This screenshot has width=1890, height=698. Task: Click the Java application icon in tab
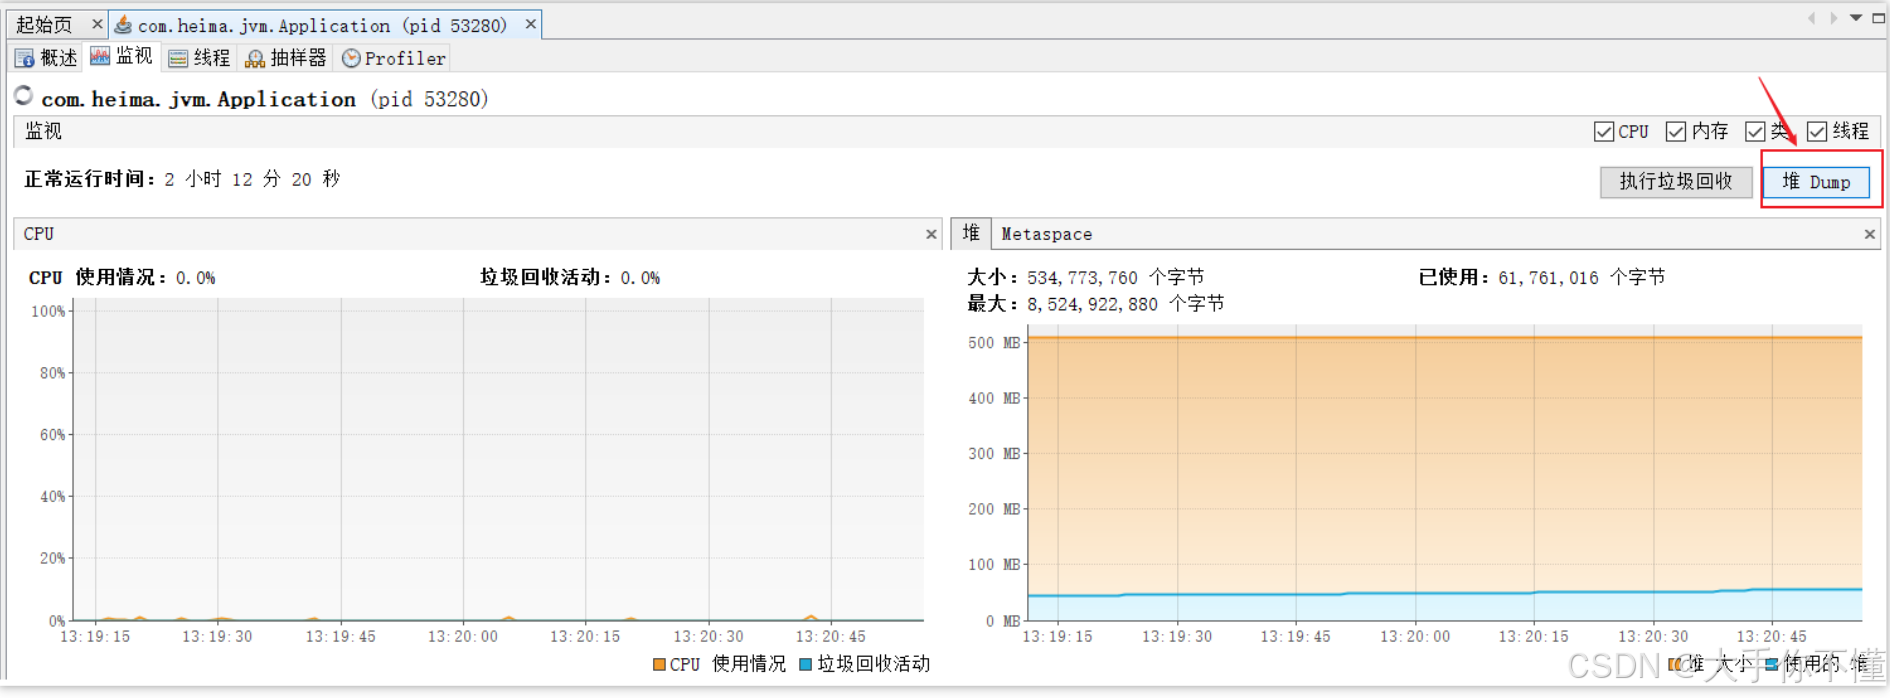coord(123,24)
